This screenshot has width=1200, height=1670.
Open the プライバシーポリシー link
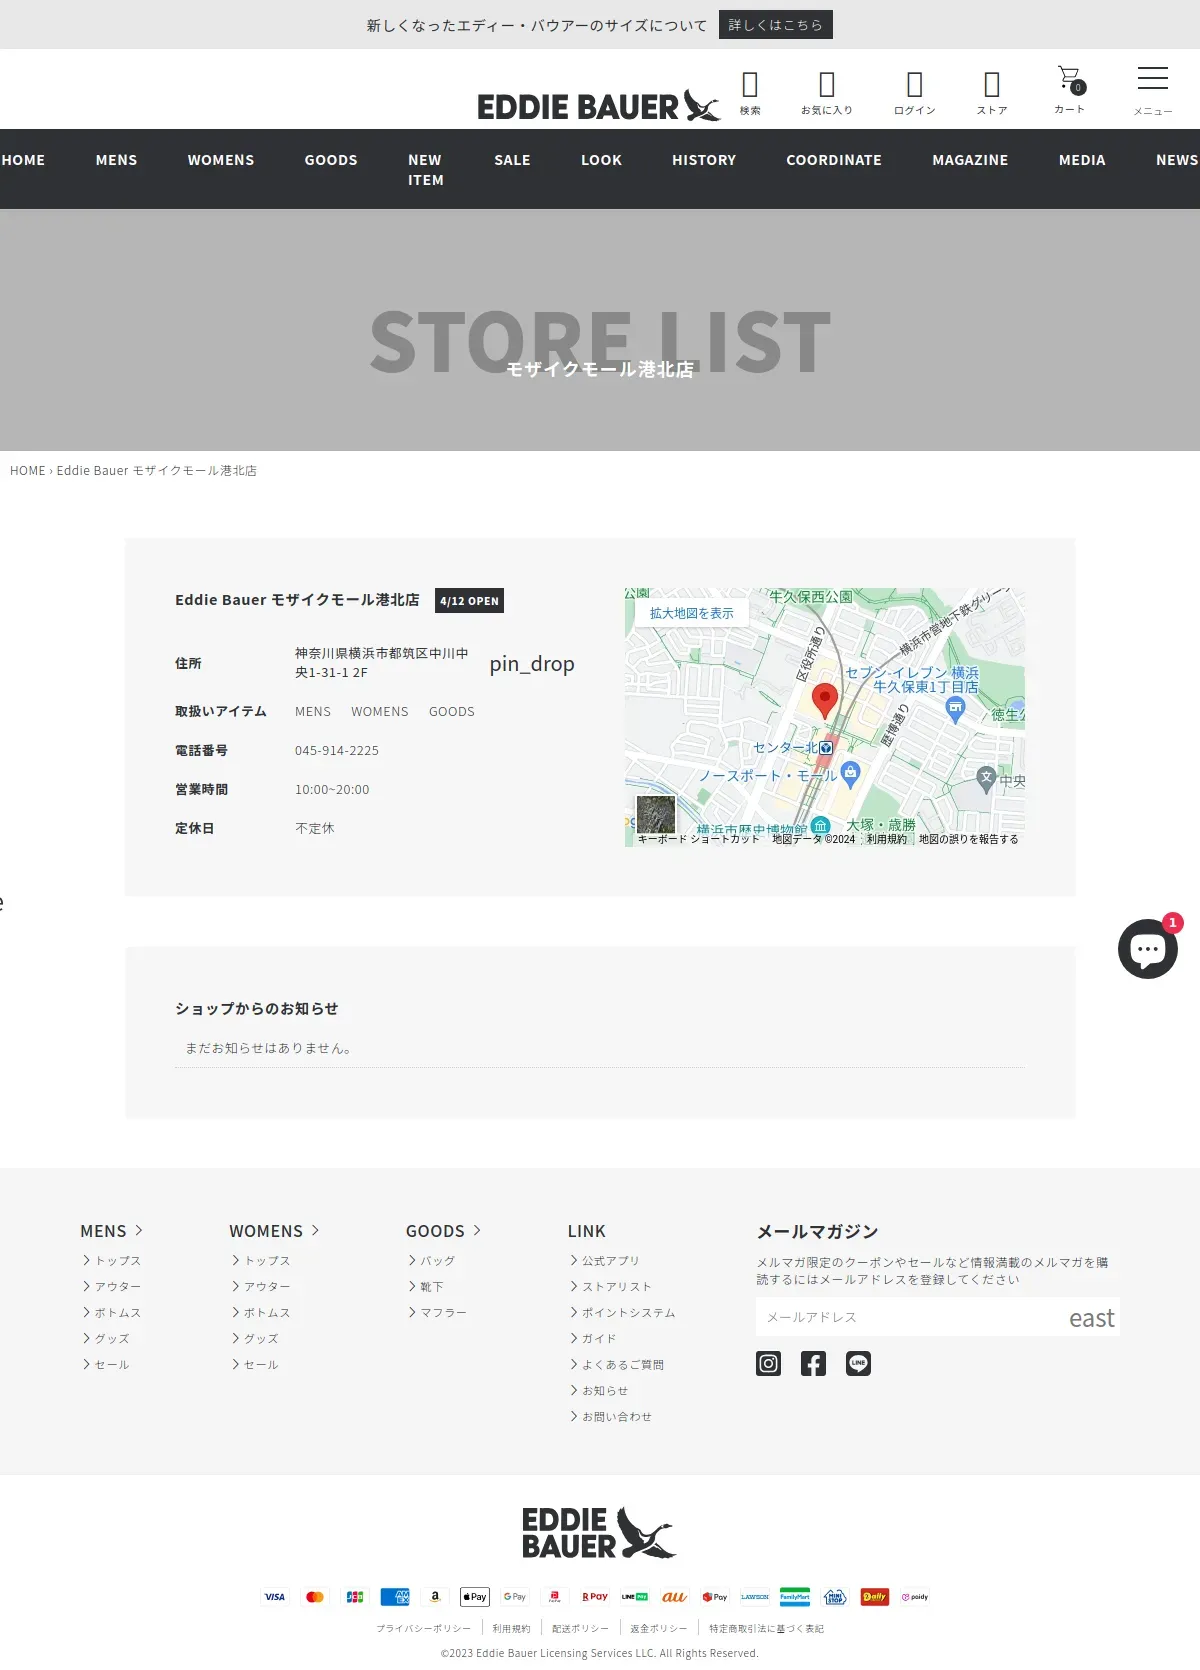423,1629
